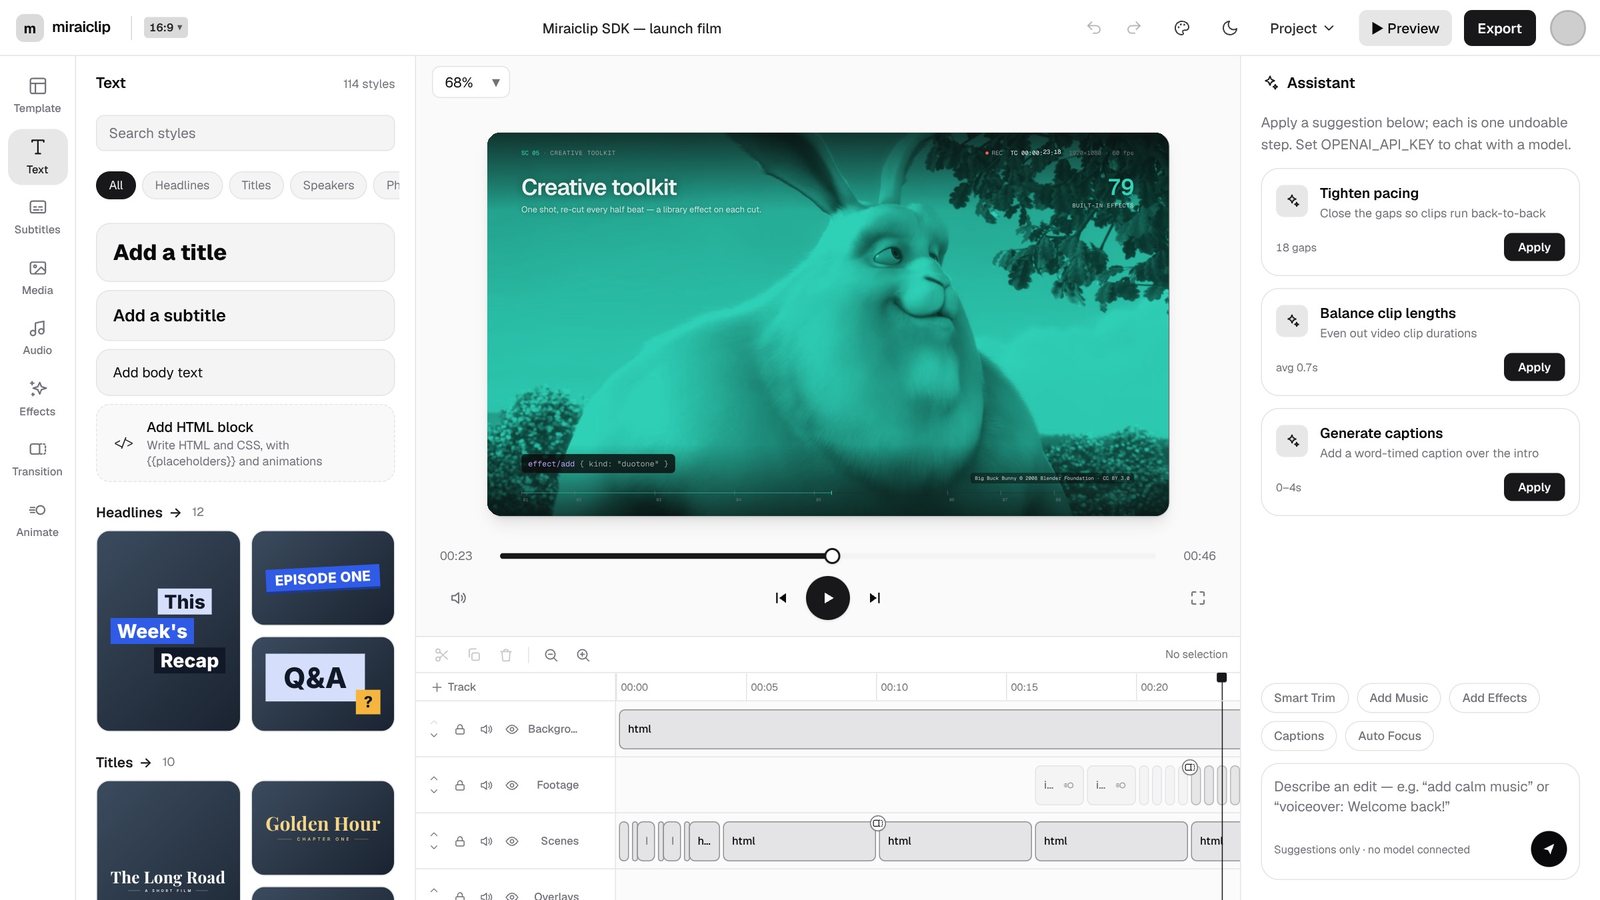Click the Add Music chip

(1399, 698)
